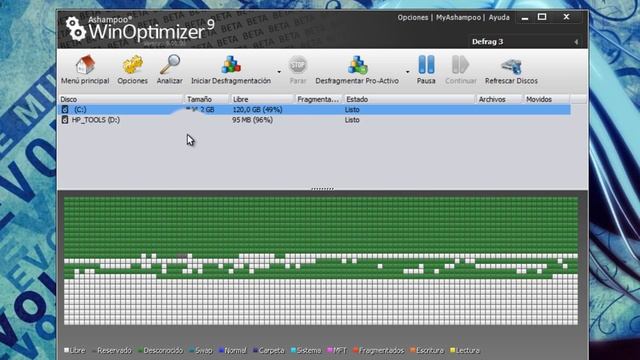Sort by the Archivos column header
Image resolution: width=640 pixels, height=360 pixels.
(x=500, y=99)
